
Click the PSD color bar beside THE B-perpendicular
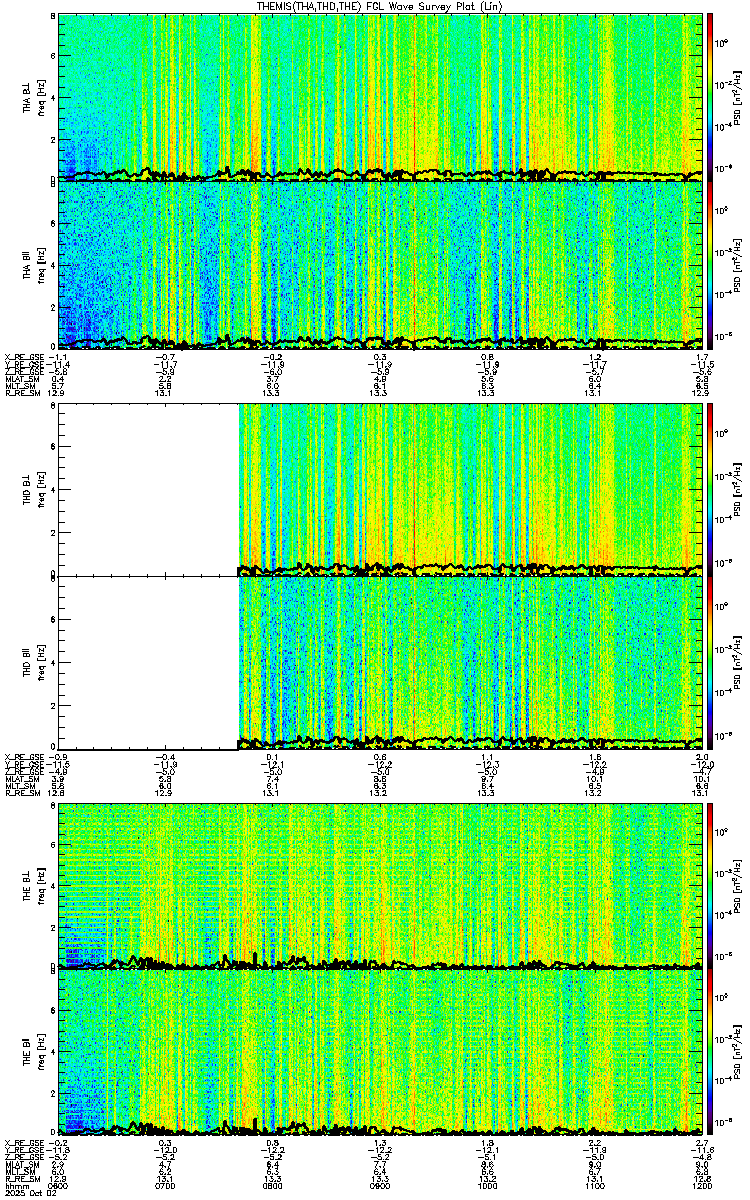pos(710,886)
